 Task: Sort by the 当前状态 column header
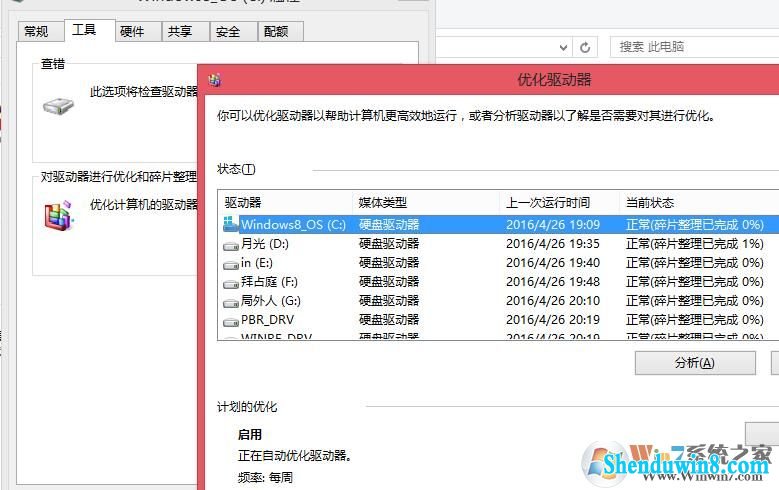(699, 202)
